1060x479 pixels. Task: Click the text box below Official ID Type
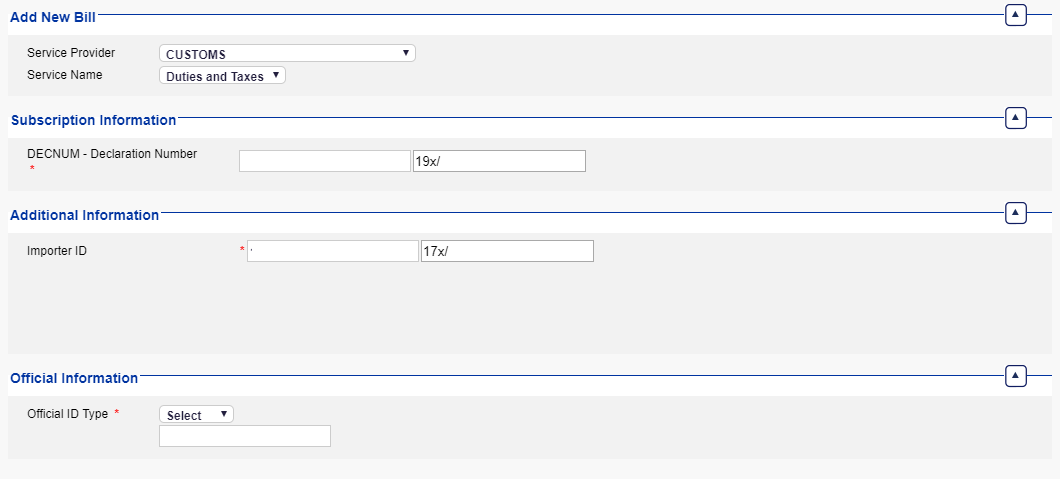244,436
